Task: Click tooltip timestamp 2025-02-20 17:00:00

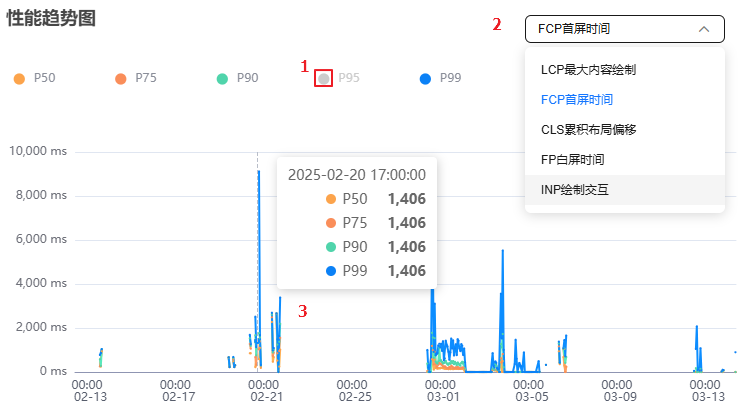Action: [357, 175]
